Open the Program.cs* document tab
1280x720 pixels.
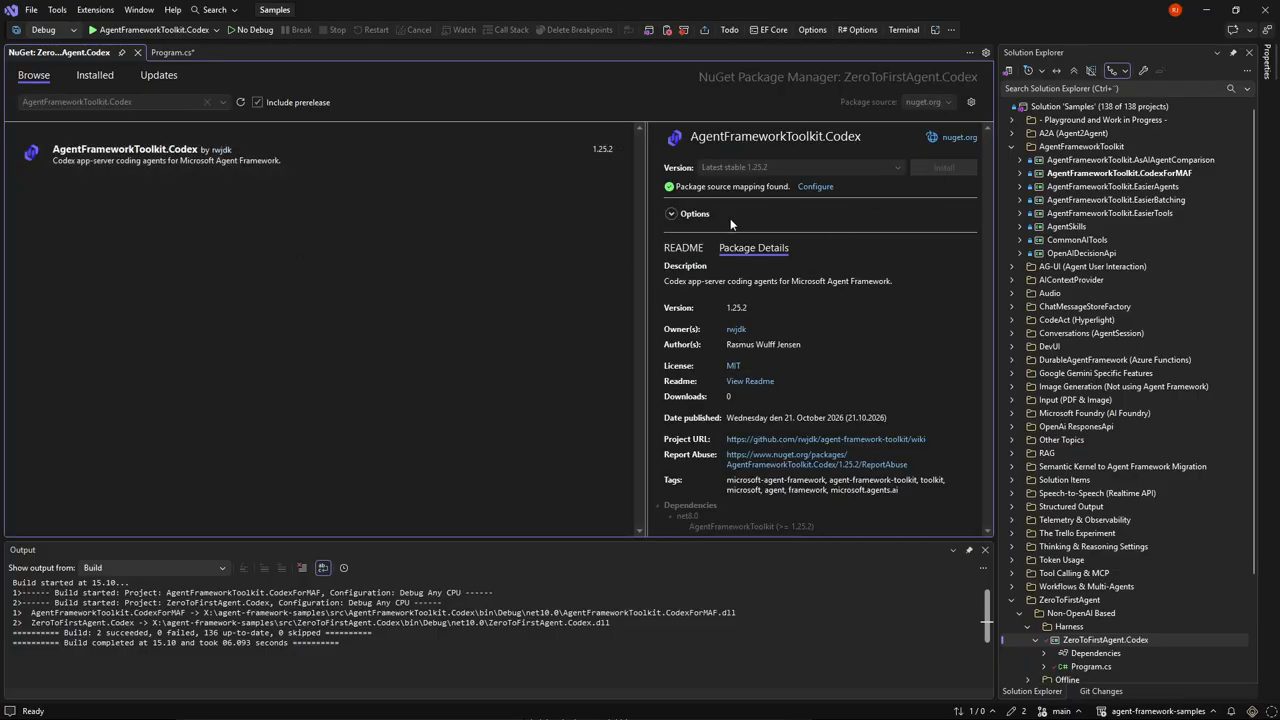(x=173, y=52)
